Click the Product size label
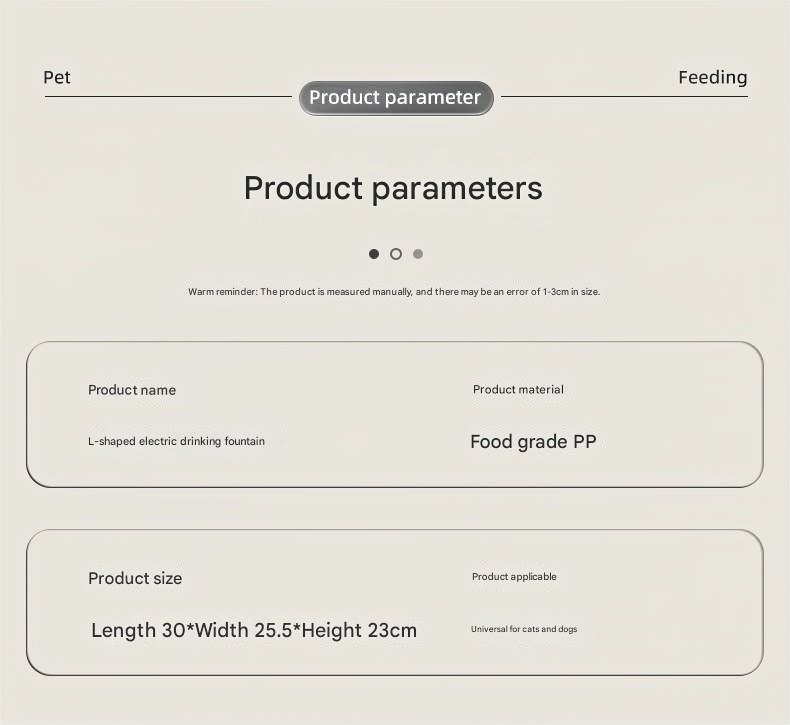The image size is (790, 725). (x=135, y=578)
